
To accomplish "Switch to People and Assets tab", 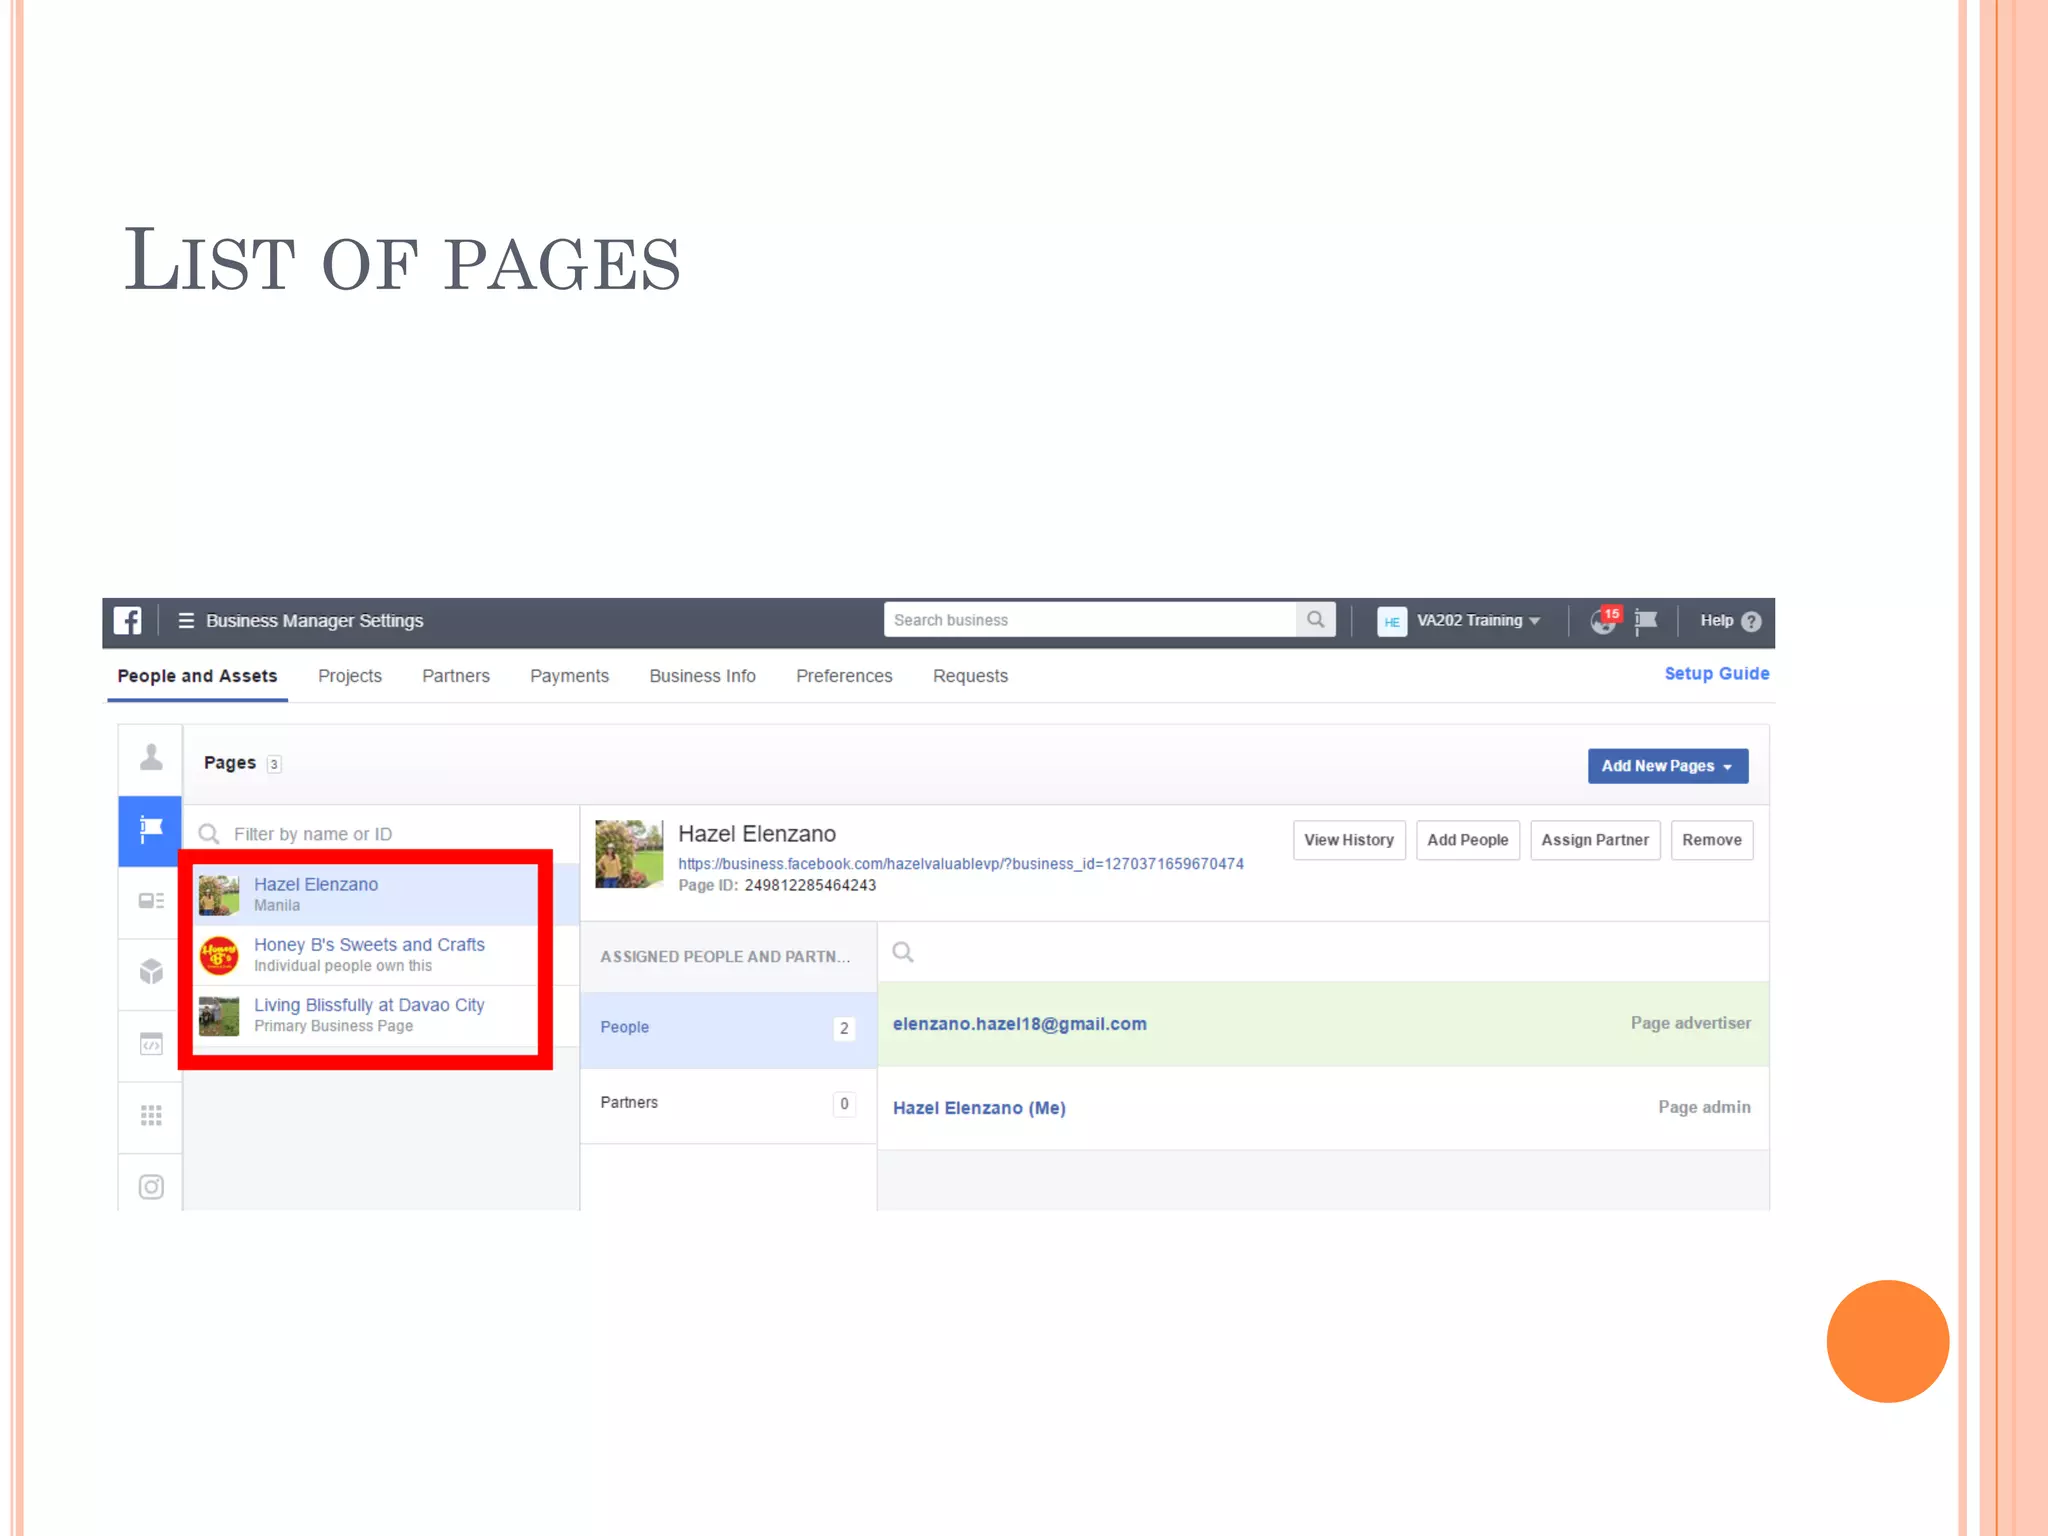I will (x=197, y=676).
